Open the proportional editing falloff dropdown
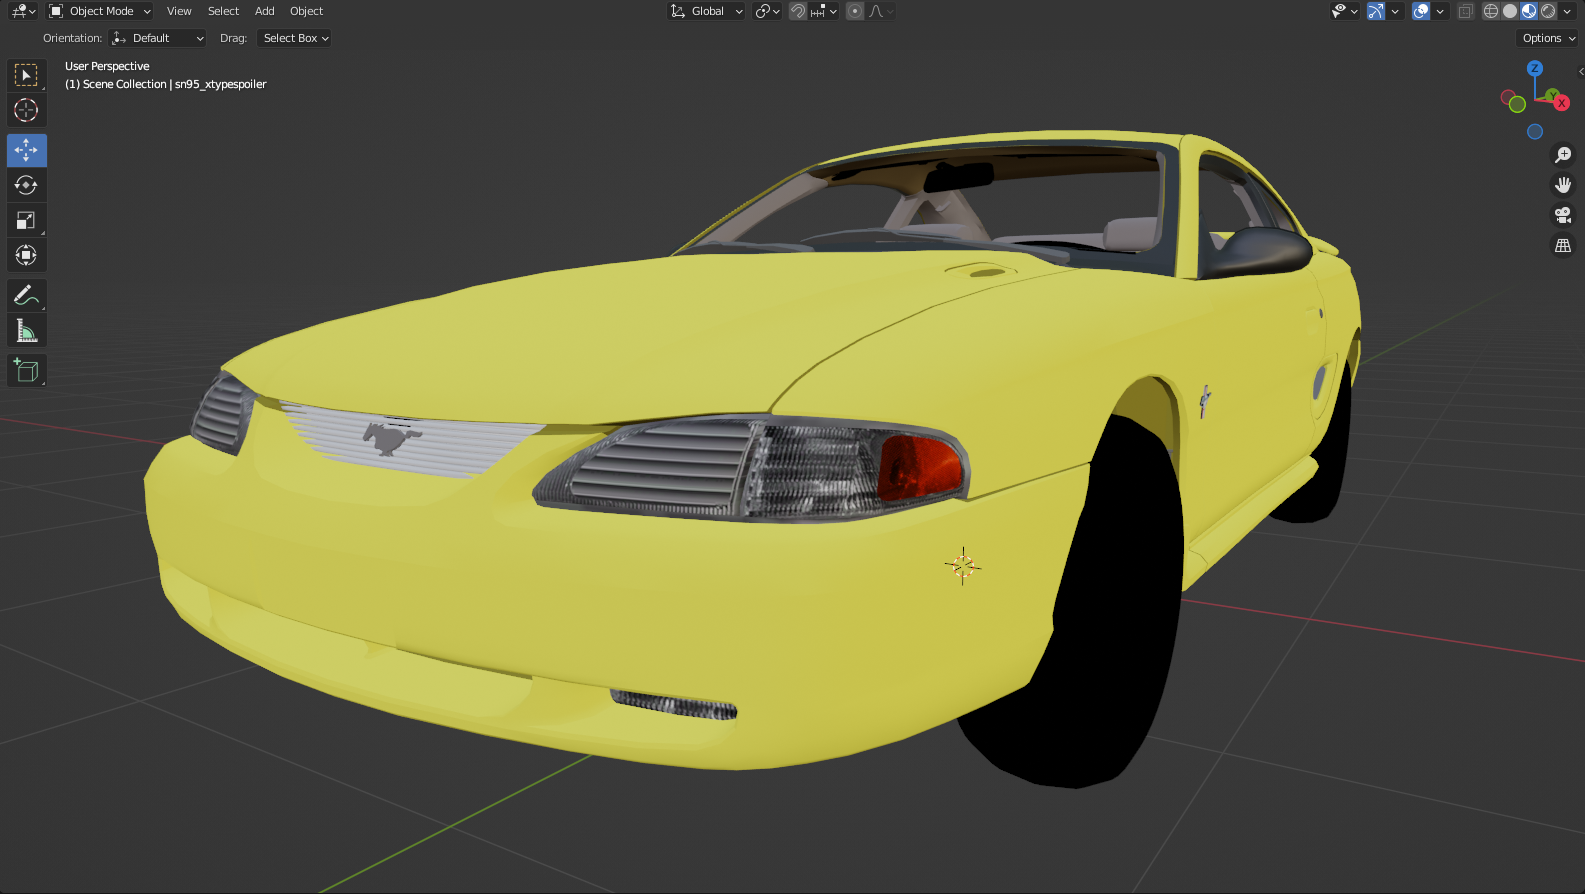The height and width of the screenshot is (894, 1585). [x=881, y=11]
